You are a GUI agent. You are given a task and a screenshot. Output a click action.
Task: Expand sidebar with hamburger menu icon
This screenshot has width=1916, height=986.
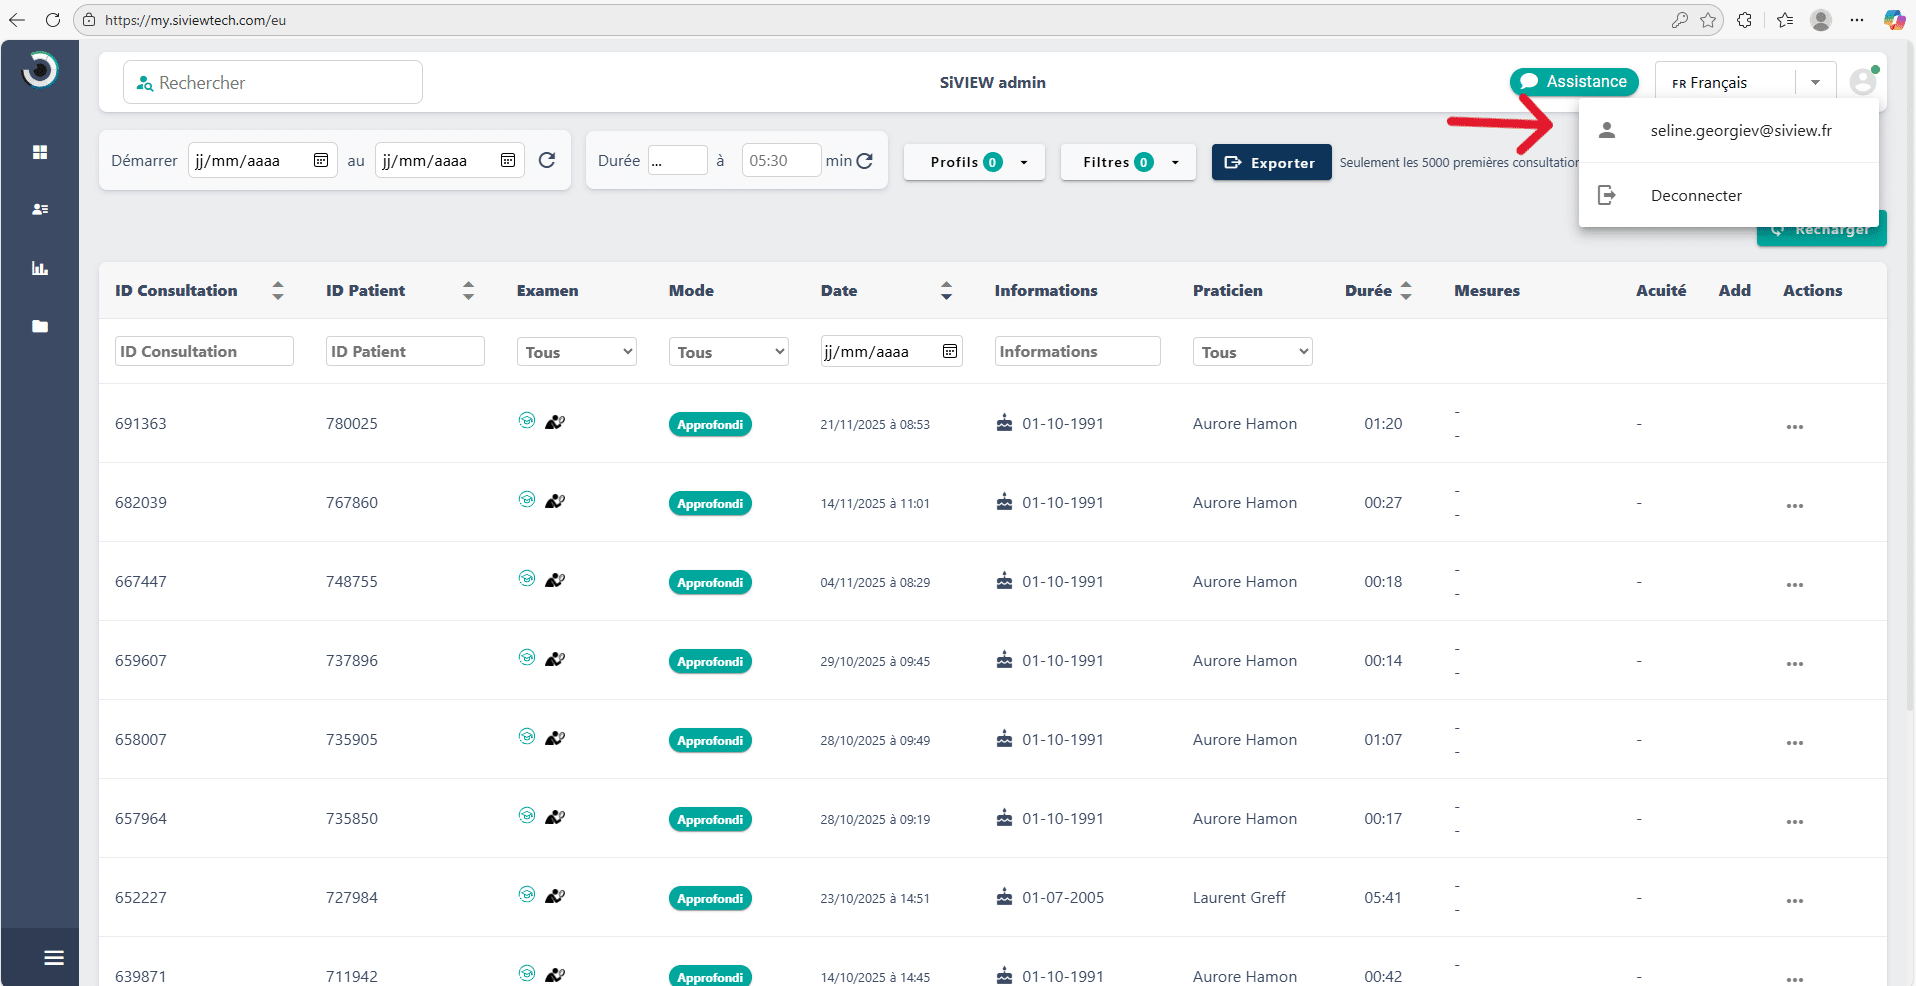tap(54, 958)
